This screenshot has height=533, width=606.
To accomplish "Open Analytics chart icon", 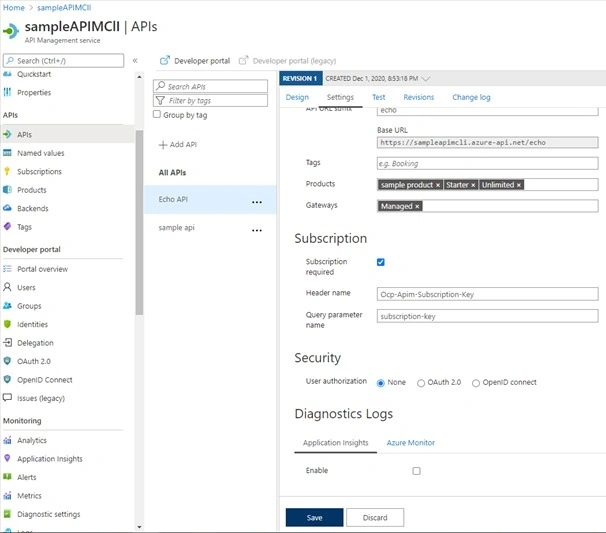I will tap(7, 440).
